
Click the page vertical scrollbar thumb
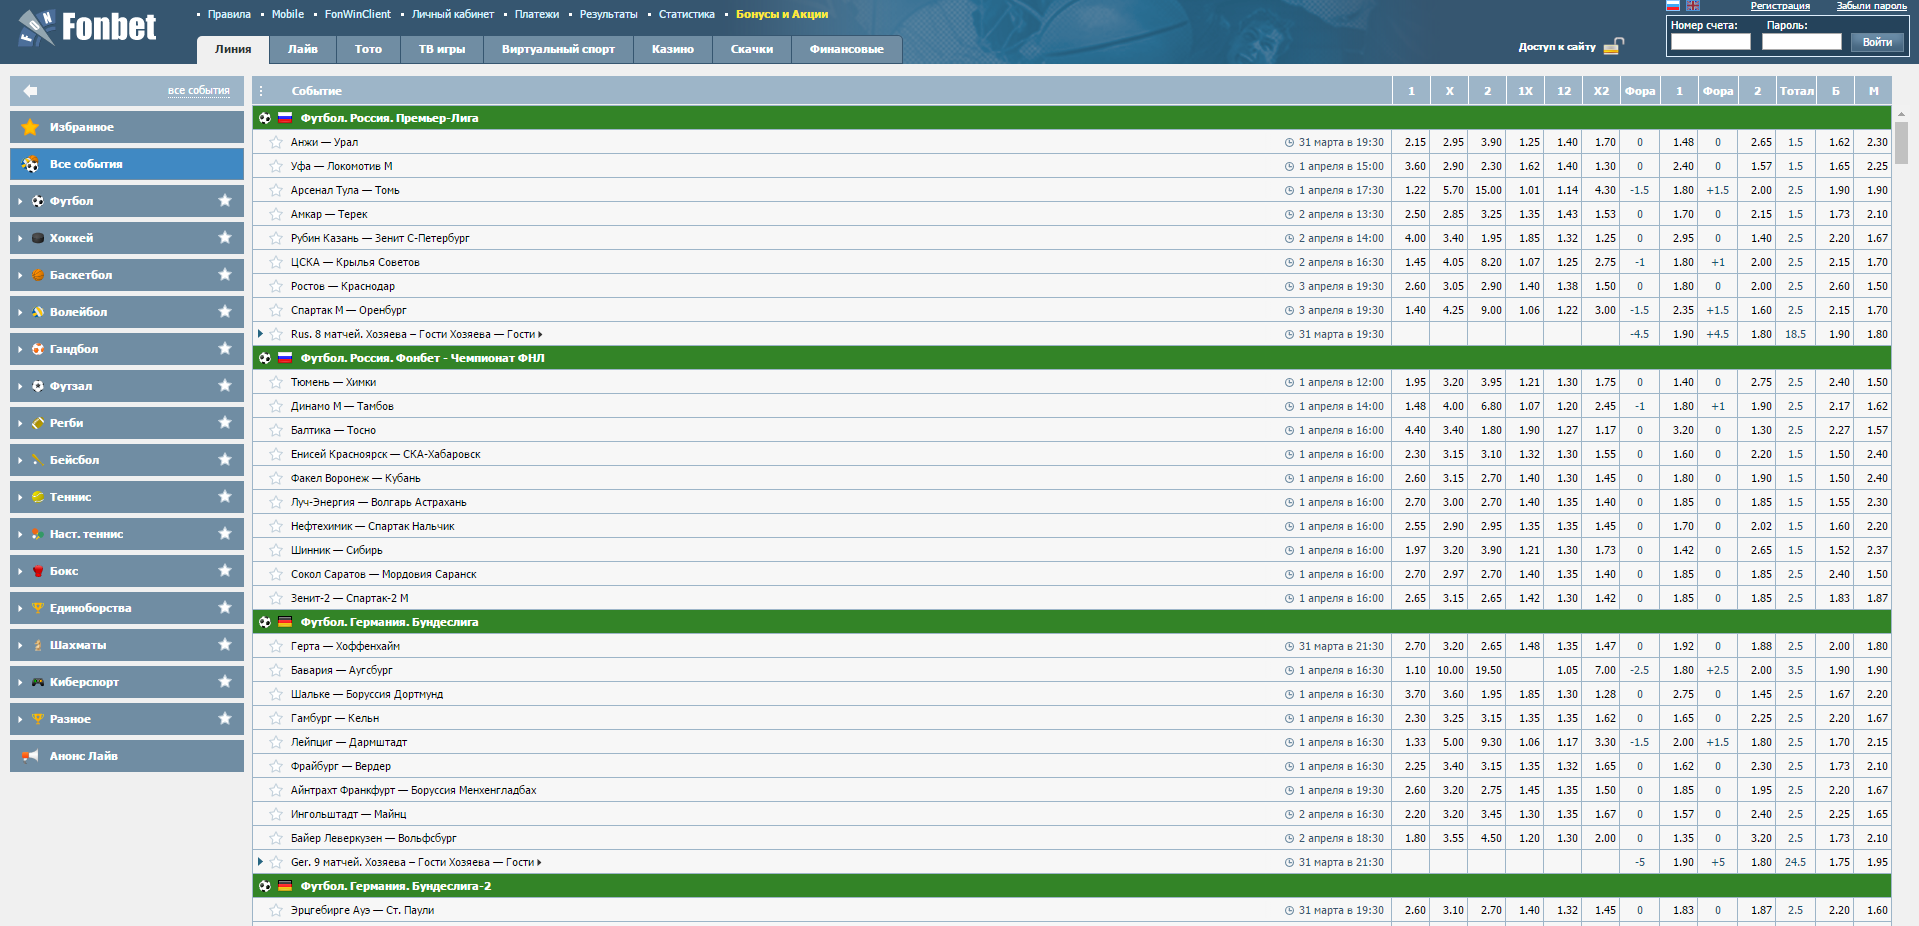(x=1901, y=142)
